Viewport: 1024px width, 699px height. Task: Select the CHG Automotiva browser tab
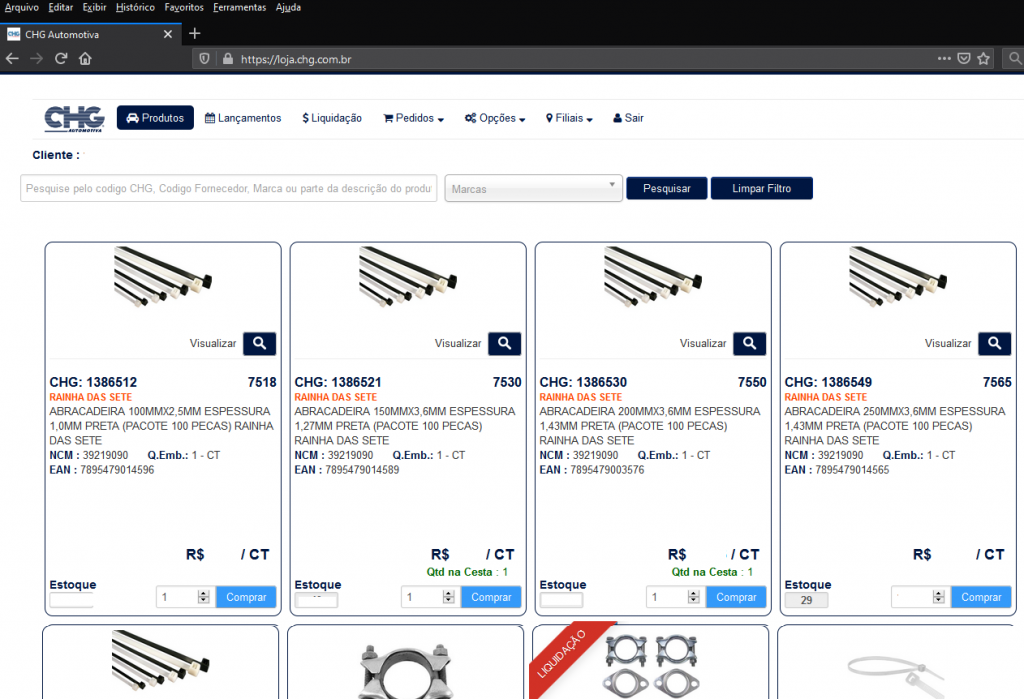tap(90, 34)
